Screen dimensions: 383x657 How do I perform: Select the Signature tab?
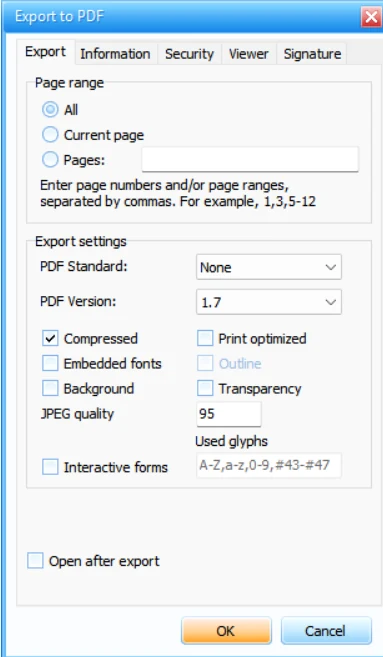pyautogui.click(x=312, y=54)
